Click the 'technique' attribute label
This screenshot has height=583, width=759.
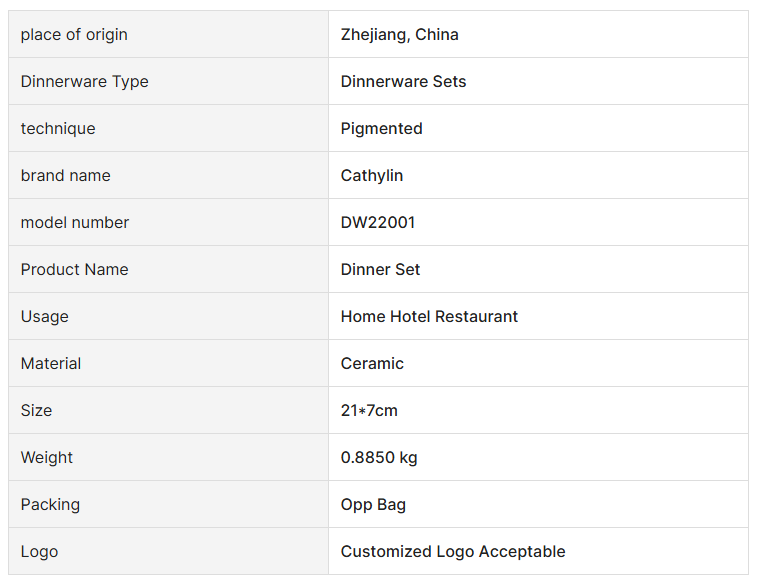(58, 129)
